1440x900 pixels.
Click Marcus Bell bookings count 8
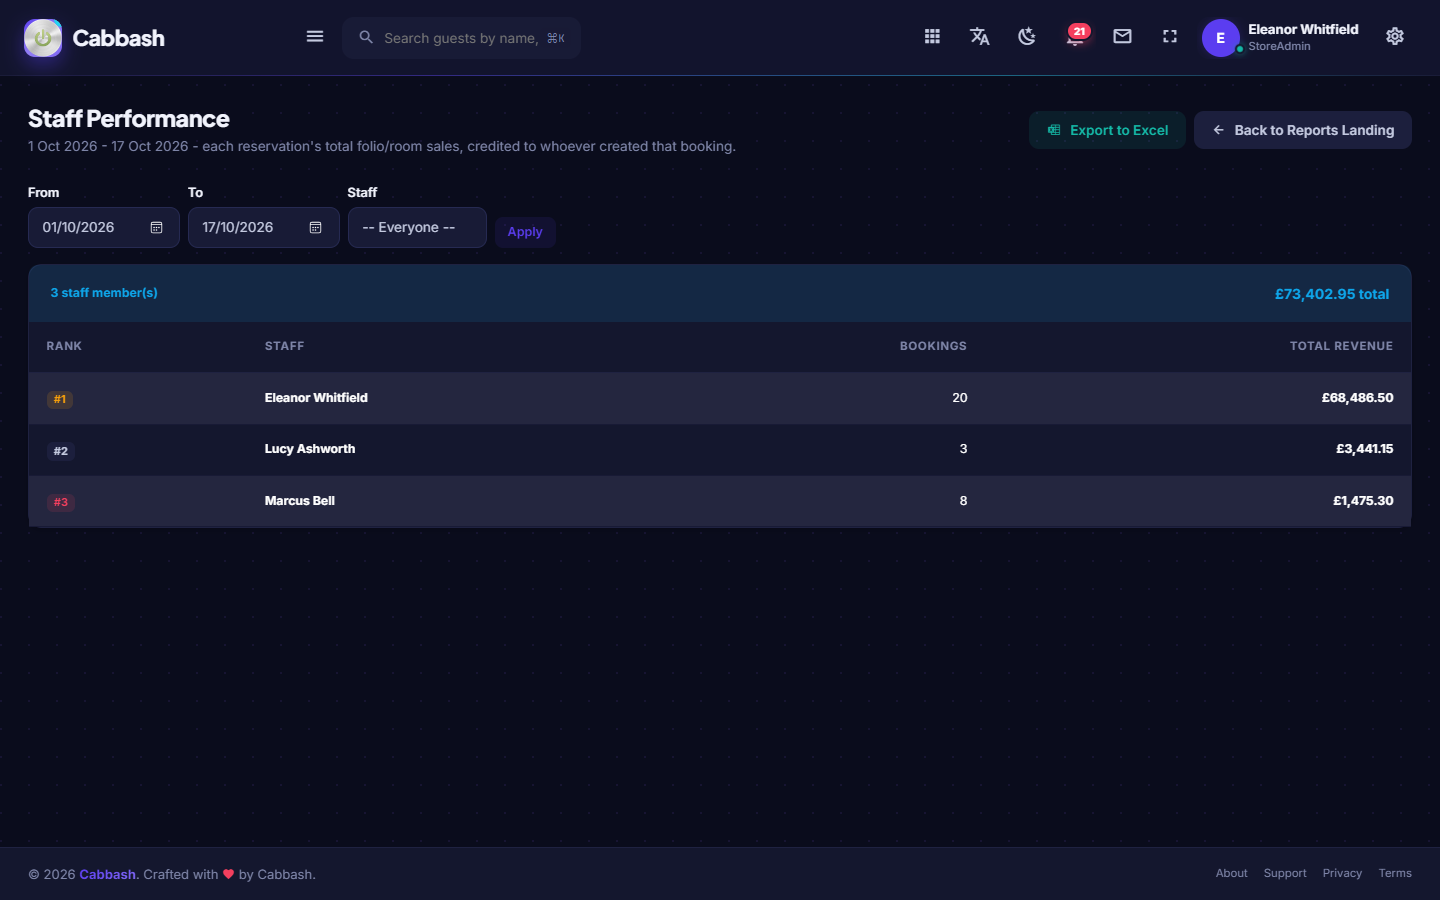pos(963,501)
